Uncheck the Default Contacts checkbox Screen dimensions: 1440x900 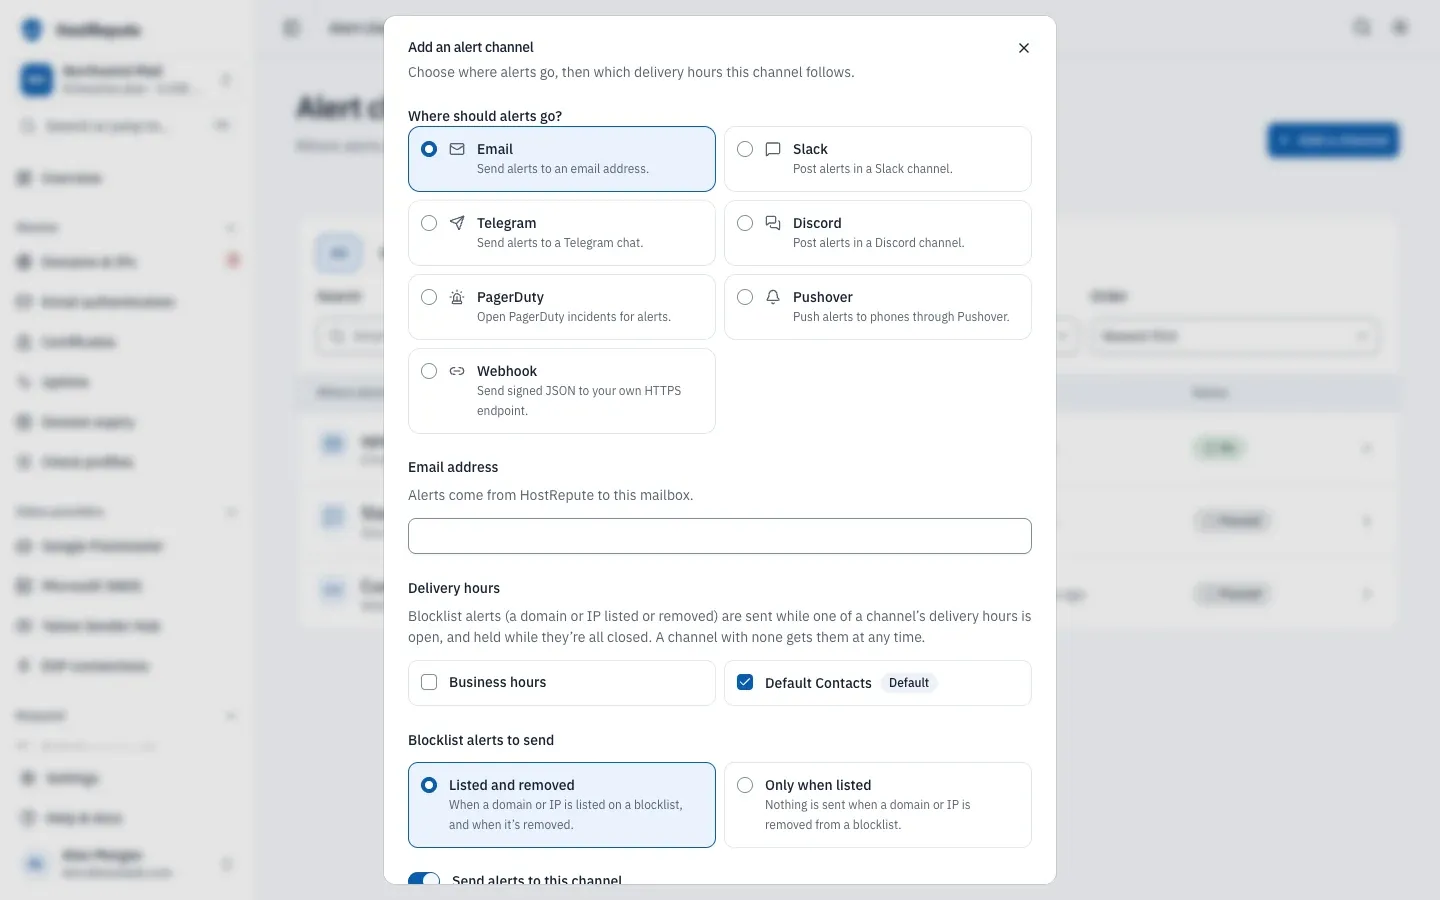(745, 682)
